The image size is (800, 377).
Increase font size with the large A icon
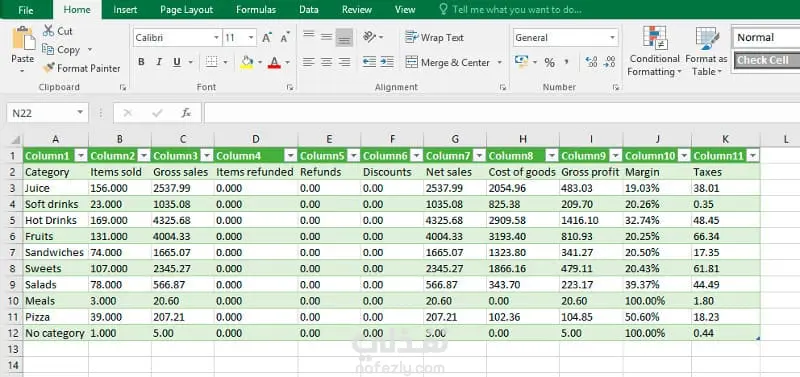coord(267,37)
